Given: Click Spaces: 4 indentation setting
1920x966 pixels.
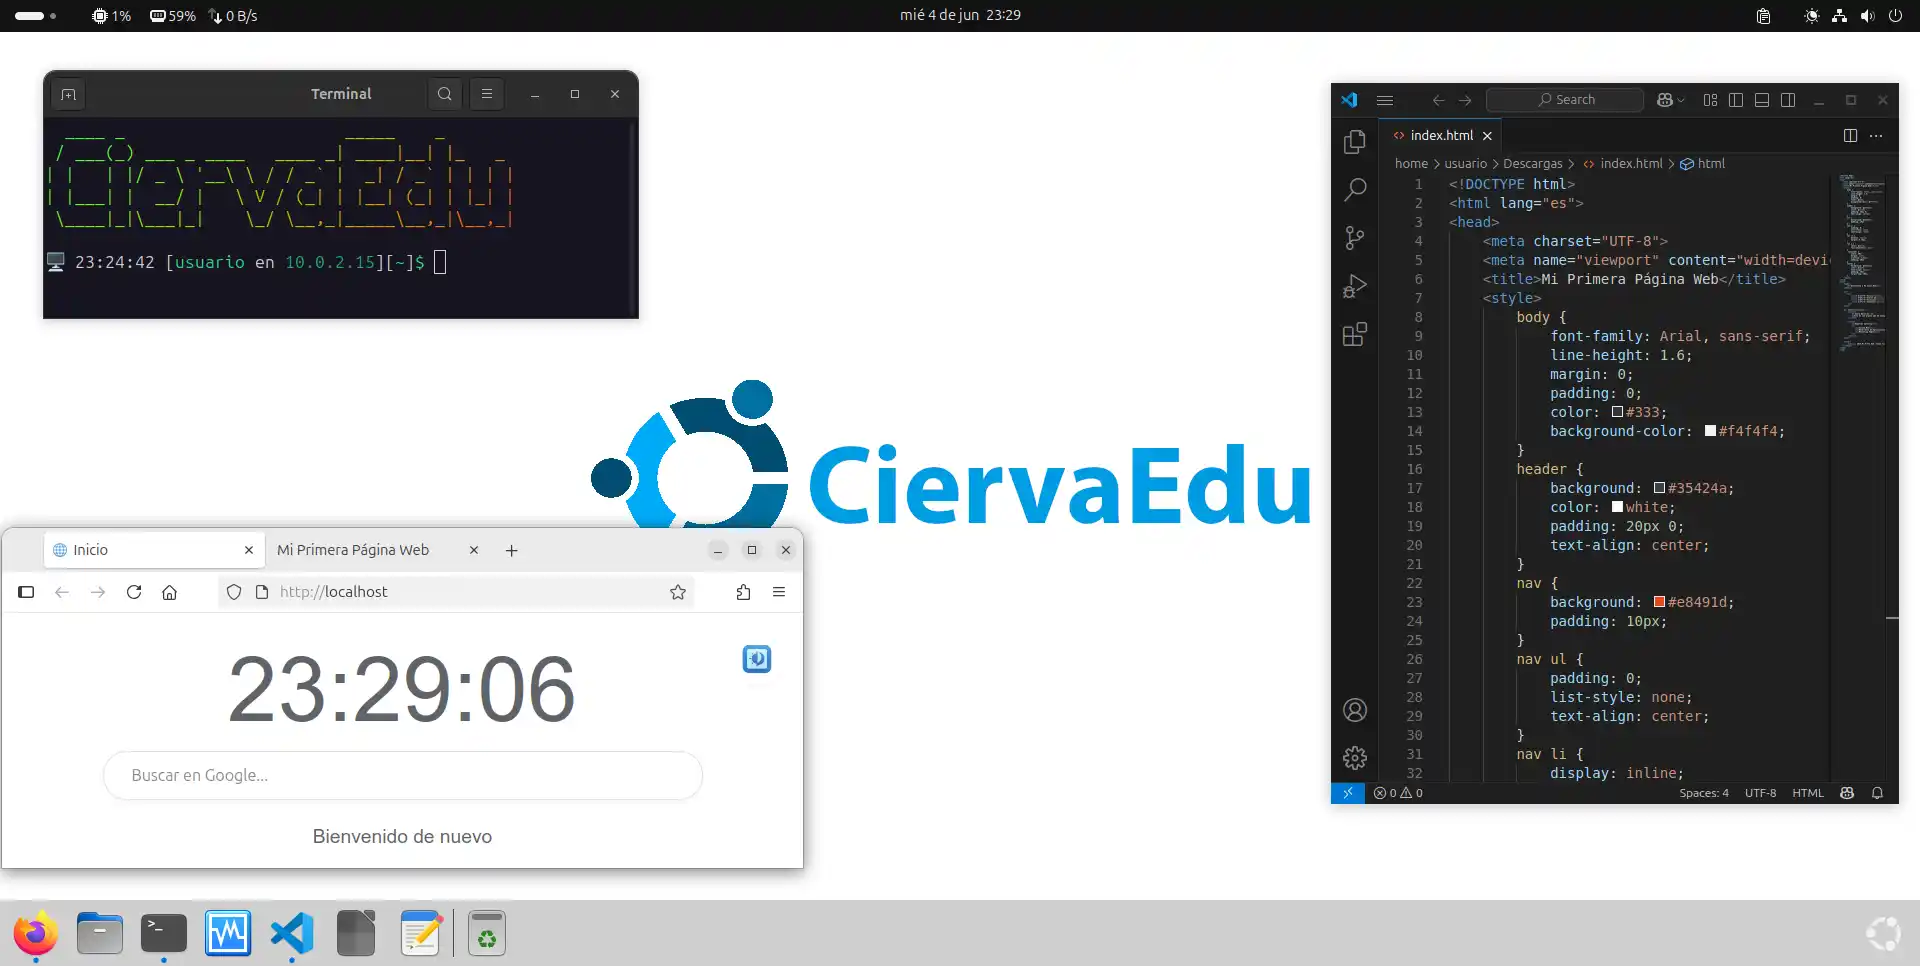Looking at the screenshot, I should (1705, 793).
